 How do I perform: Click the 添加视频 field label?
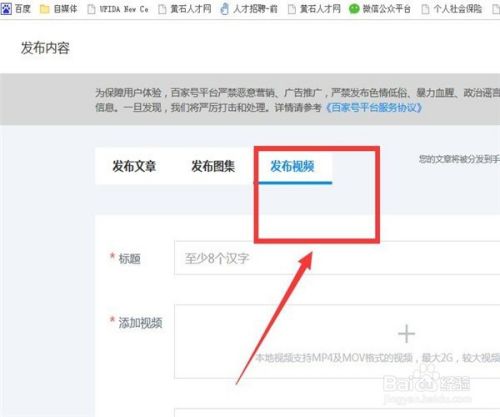[140, 323]
